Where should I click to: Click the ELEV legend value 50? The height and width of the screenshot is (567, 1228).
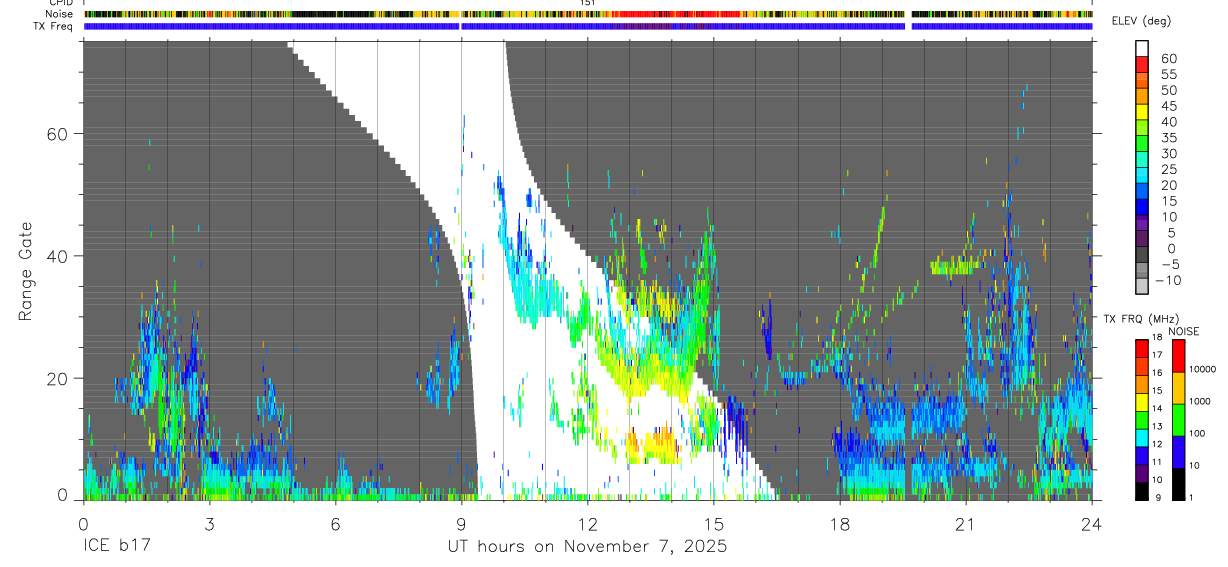click(1169, 90)
